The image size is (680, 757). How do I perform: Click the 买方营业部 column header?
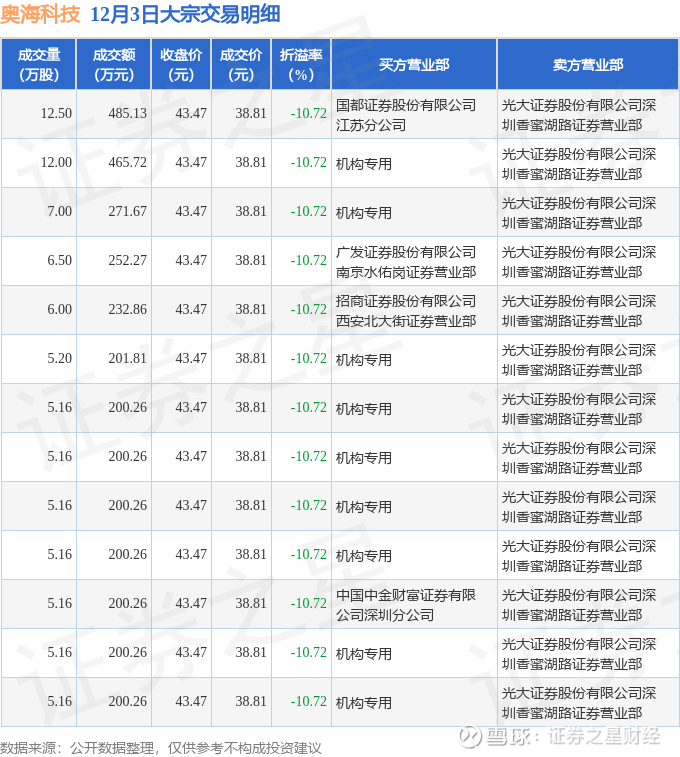click(x=414, y=65)
